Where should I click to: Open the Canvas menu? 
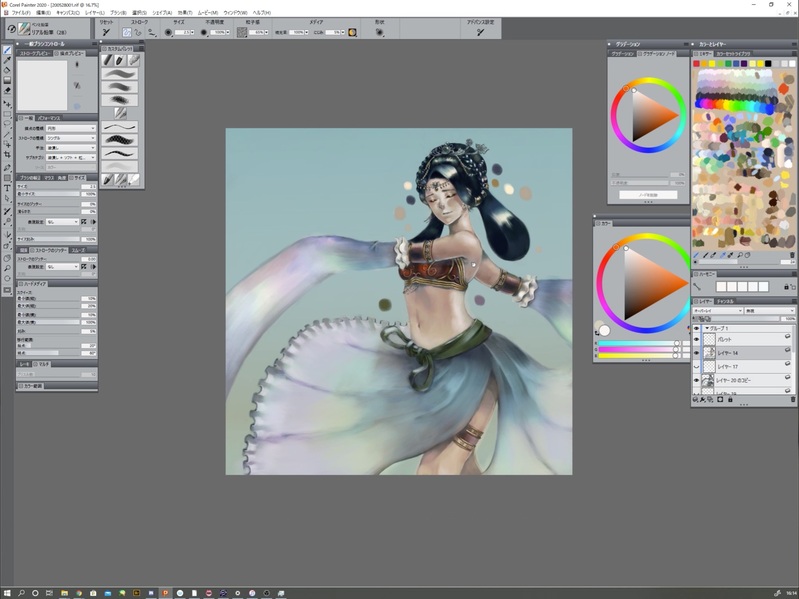pyautogui.click(x=68, y=12)
